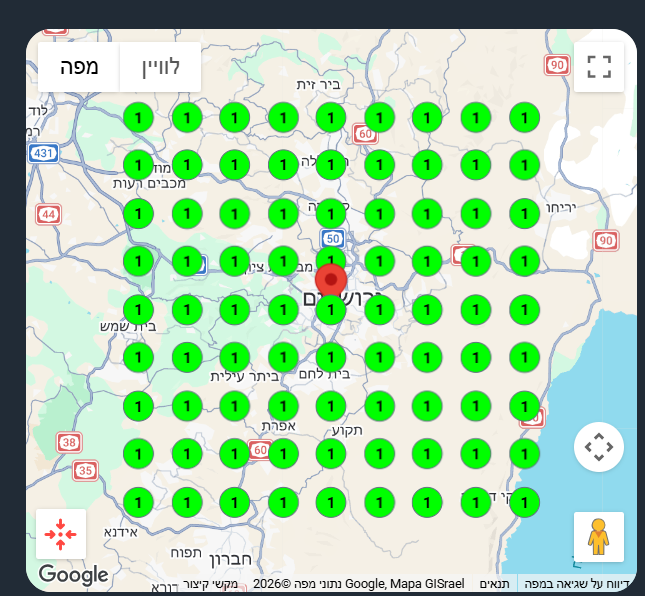Click the תקוע label

347,430
